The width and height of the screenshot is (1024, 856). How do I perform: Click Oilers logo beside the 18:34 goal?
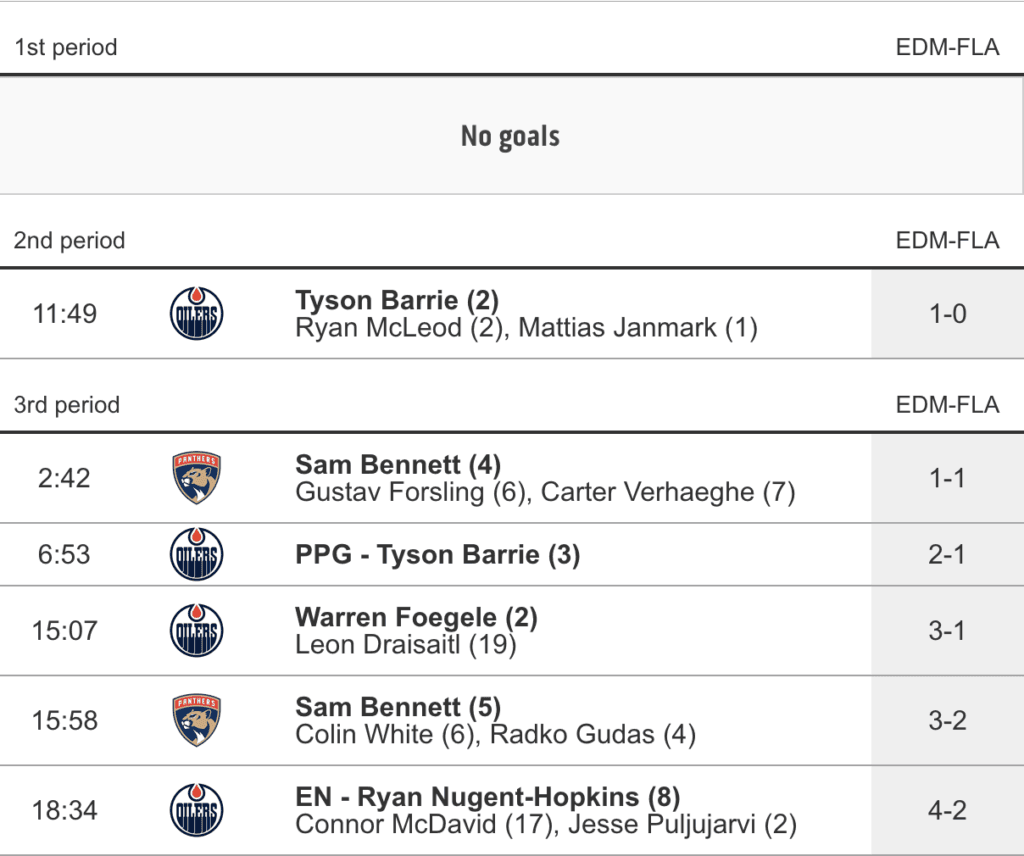(196, 810)
